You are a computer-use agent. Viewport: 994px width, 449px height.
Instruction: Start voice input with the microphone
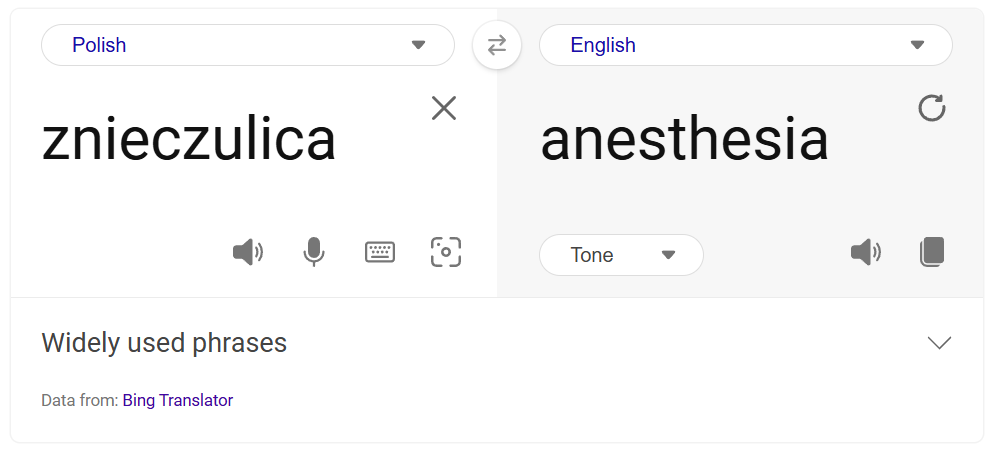point(314,252)
